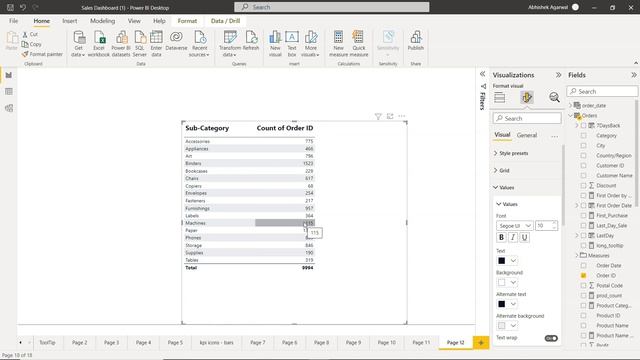Open Build visual pane icon
Image resolution: width=640 pixels, height=360 pixels.
pos(500,98)
